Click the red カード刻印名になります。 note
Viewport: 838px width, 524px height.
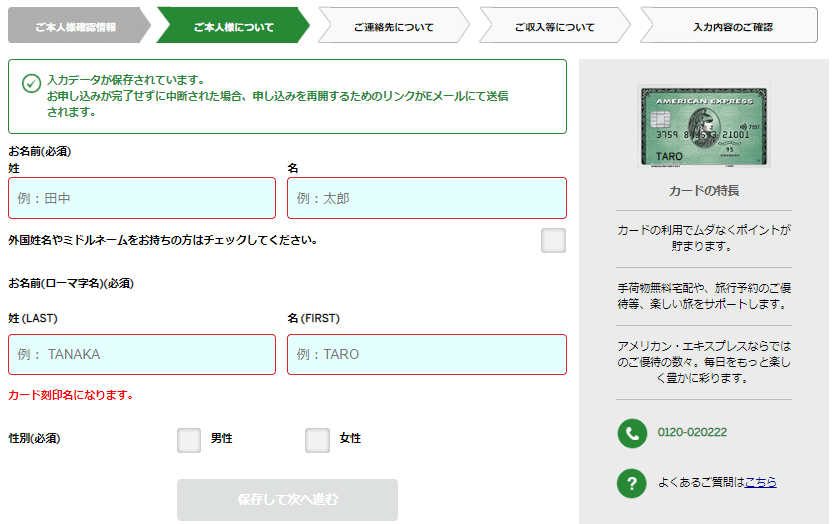tap(71, 395)
